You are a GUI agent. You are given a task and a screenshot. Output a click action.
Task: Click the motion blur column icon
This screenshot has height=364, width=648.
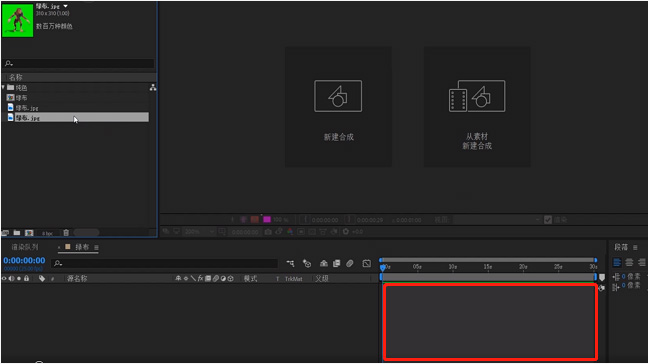click(216, 278)
